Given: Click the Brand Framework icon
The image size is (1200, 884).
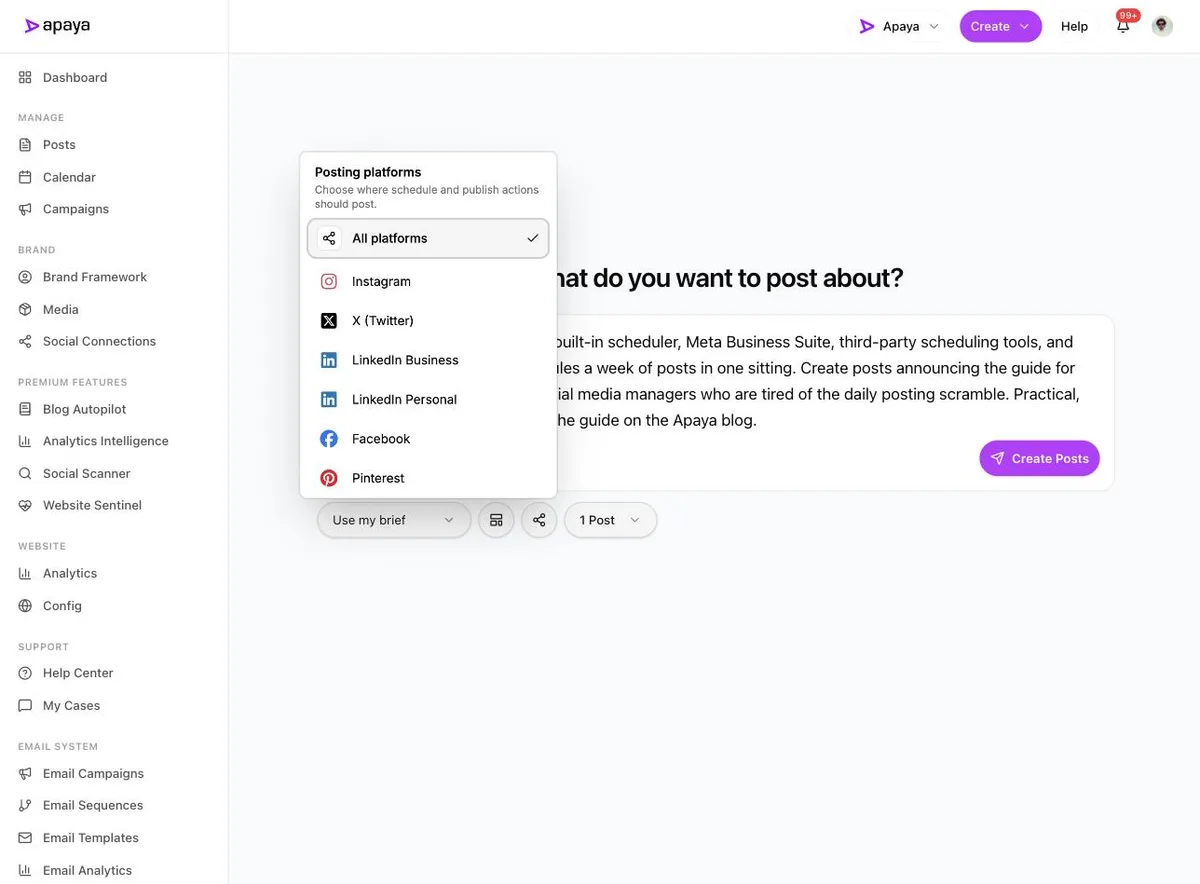Looking at the screenshot, I should pyautogui.click(x=25, y=277).
